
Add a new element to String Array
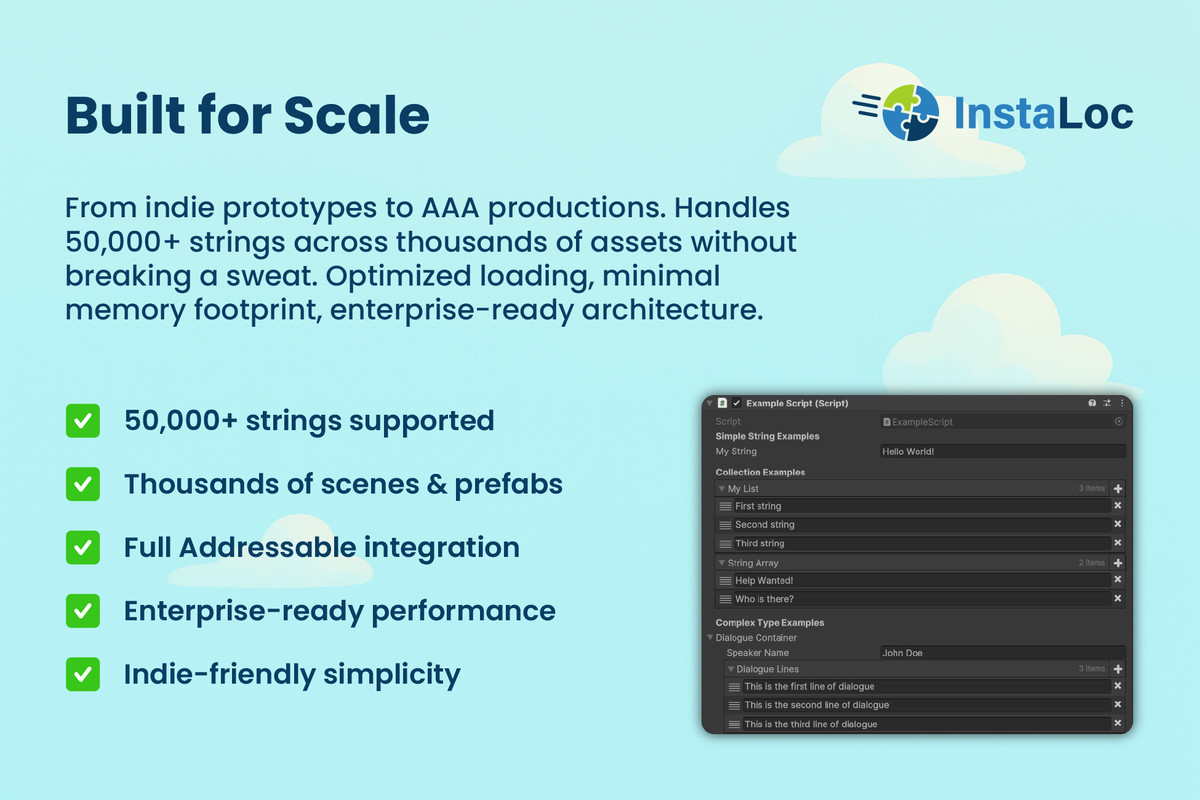click(1118, 563)
